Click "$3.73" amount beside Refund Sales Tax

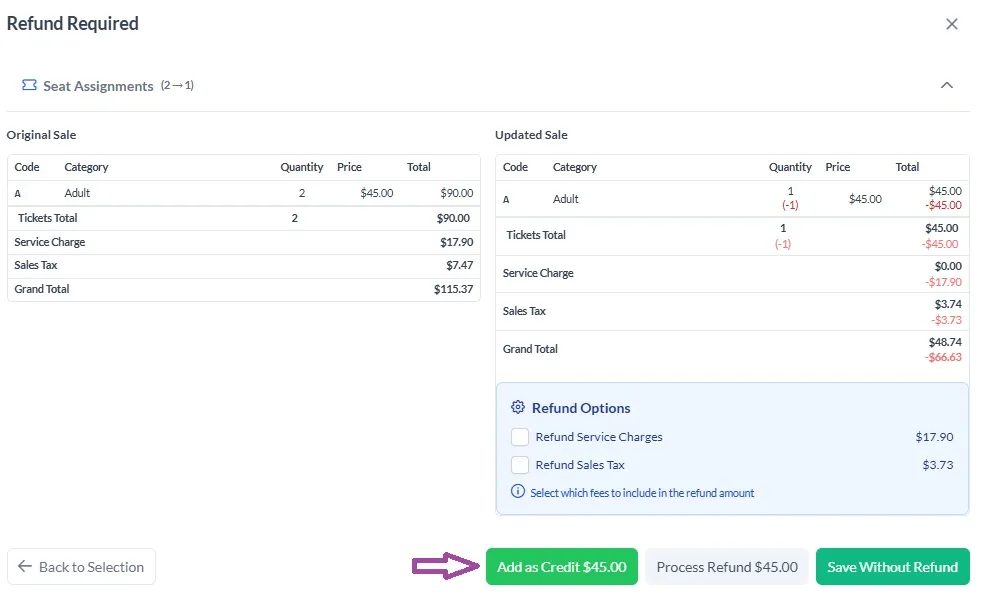[x=938, y=465]
